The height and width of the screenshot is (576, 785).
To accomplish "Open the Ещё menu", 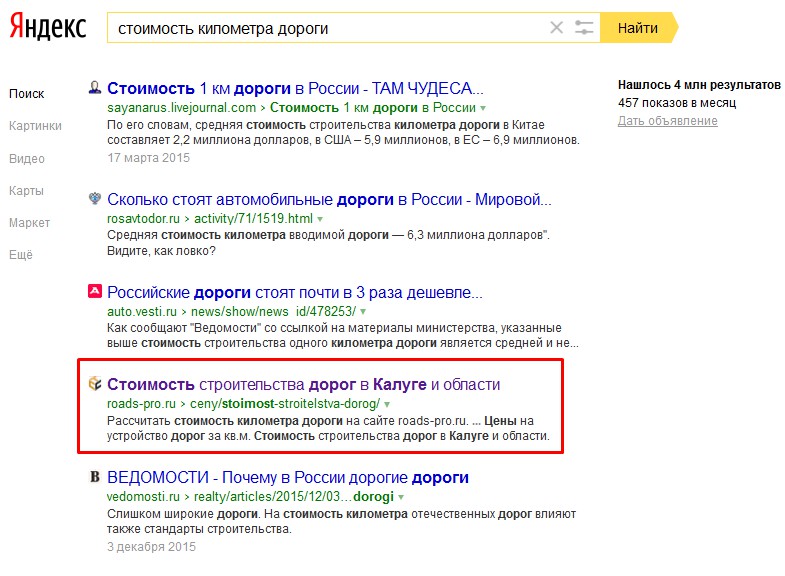I will pyautogui.click(x=21, y=255).
